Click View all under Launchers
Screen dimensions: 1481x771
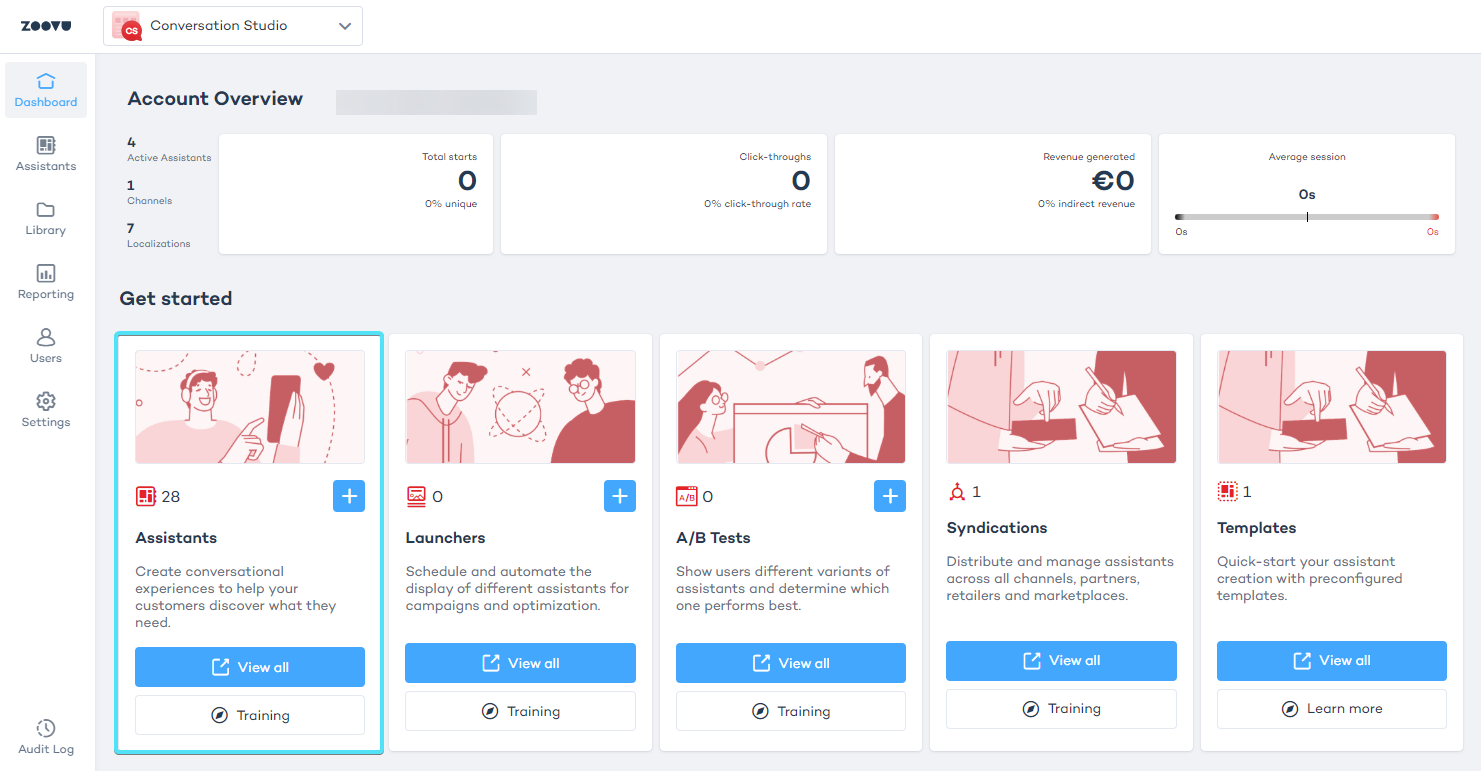(520, 663)
